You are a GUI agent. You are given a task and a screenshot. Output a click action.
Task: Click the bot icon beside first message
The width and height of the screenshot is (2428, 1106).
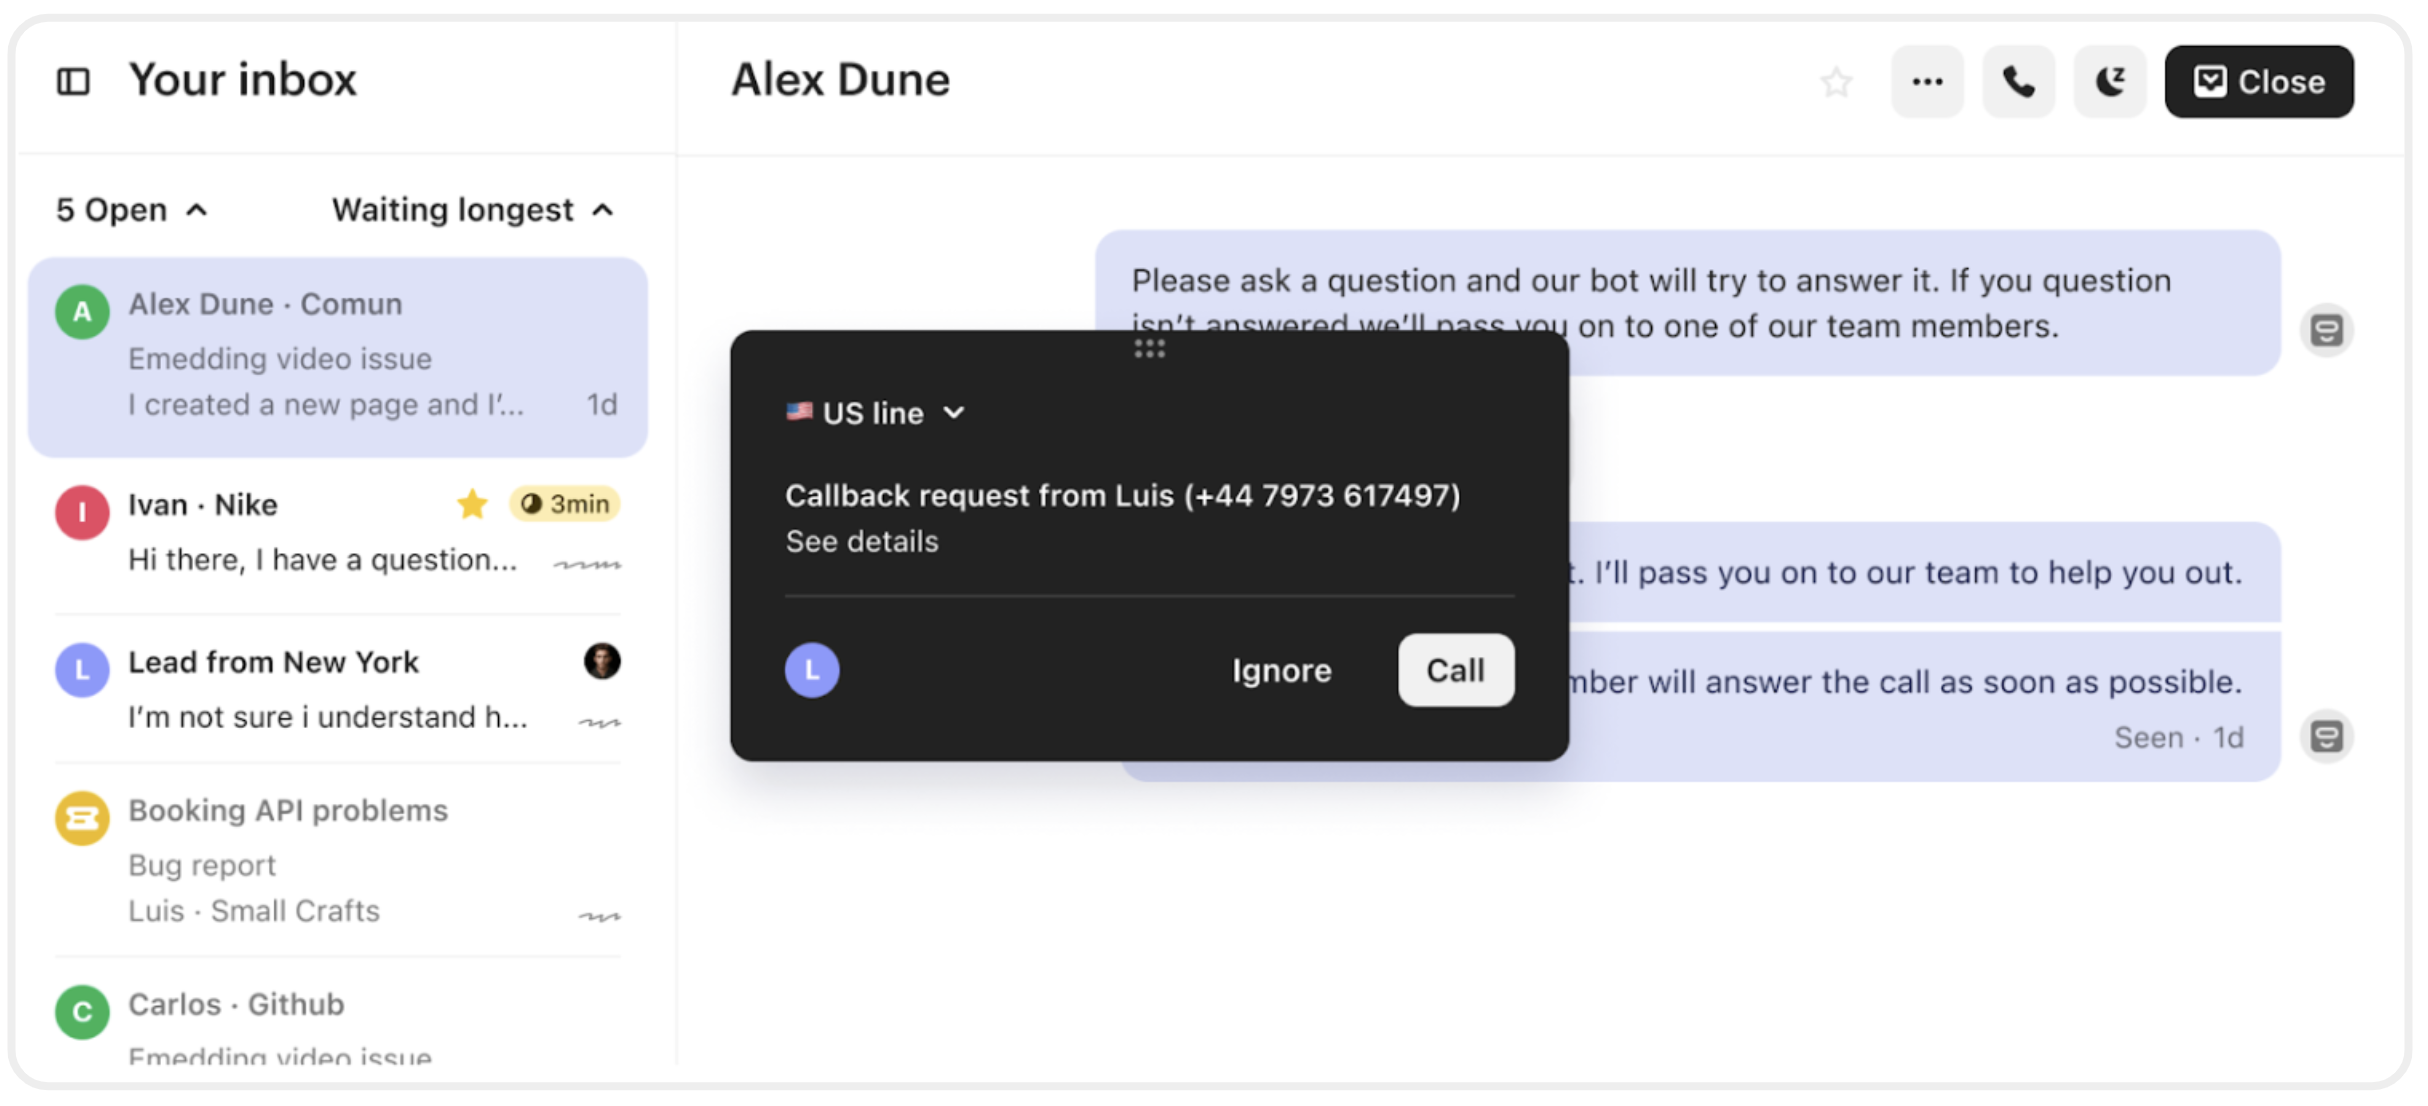pos(2327,330)
